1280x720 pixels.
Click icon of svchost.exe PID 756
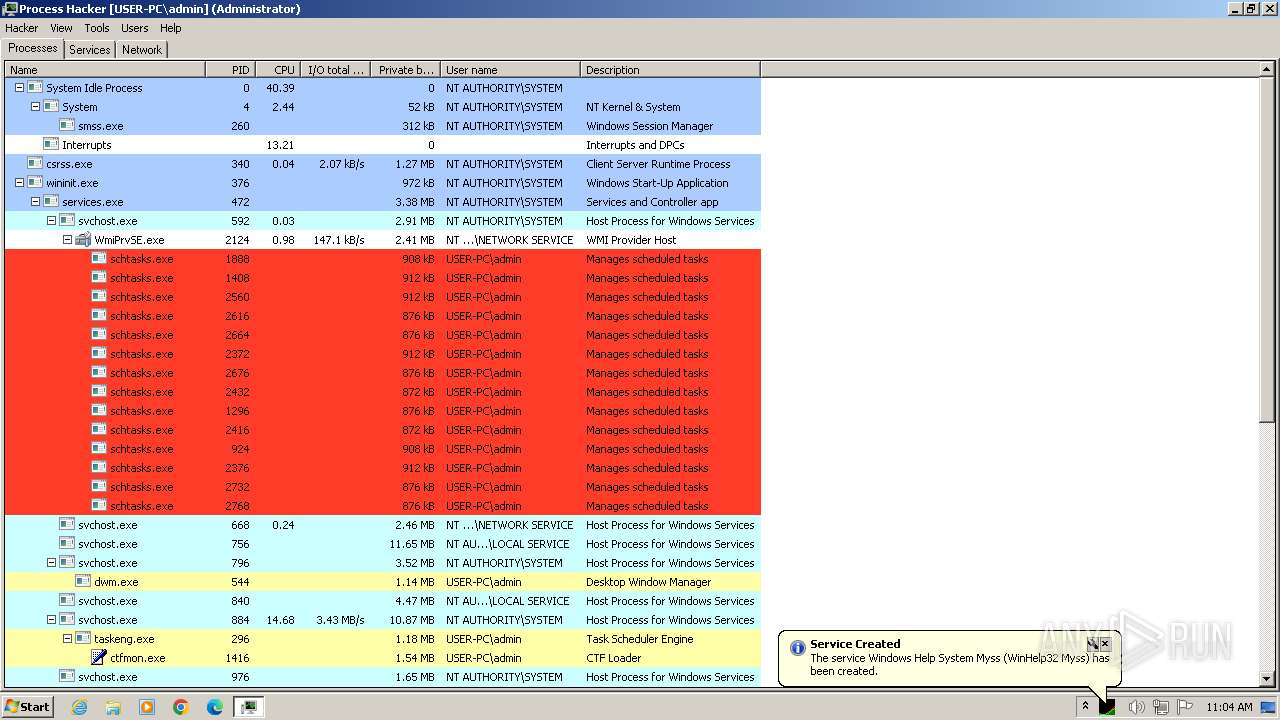67,544
